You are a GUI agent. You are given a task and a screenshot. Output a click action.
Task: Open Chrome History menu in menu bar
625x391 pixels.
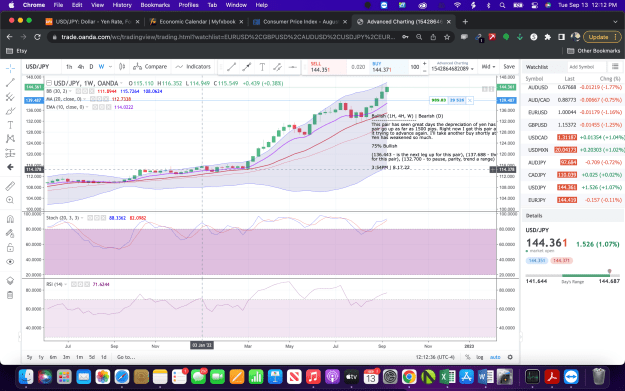pos(122,5)
